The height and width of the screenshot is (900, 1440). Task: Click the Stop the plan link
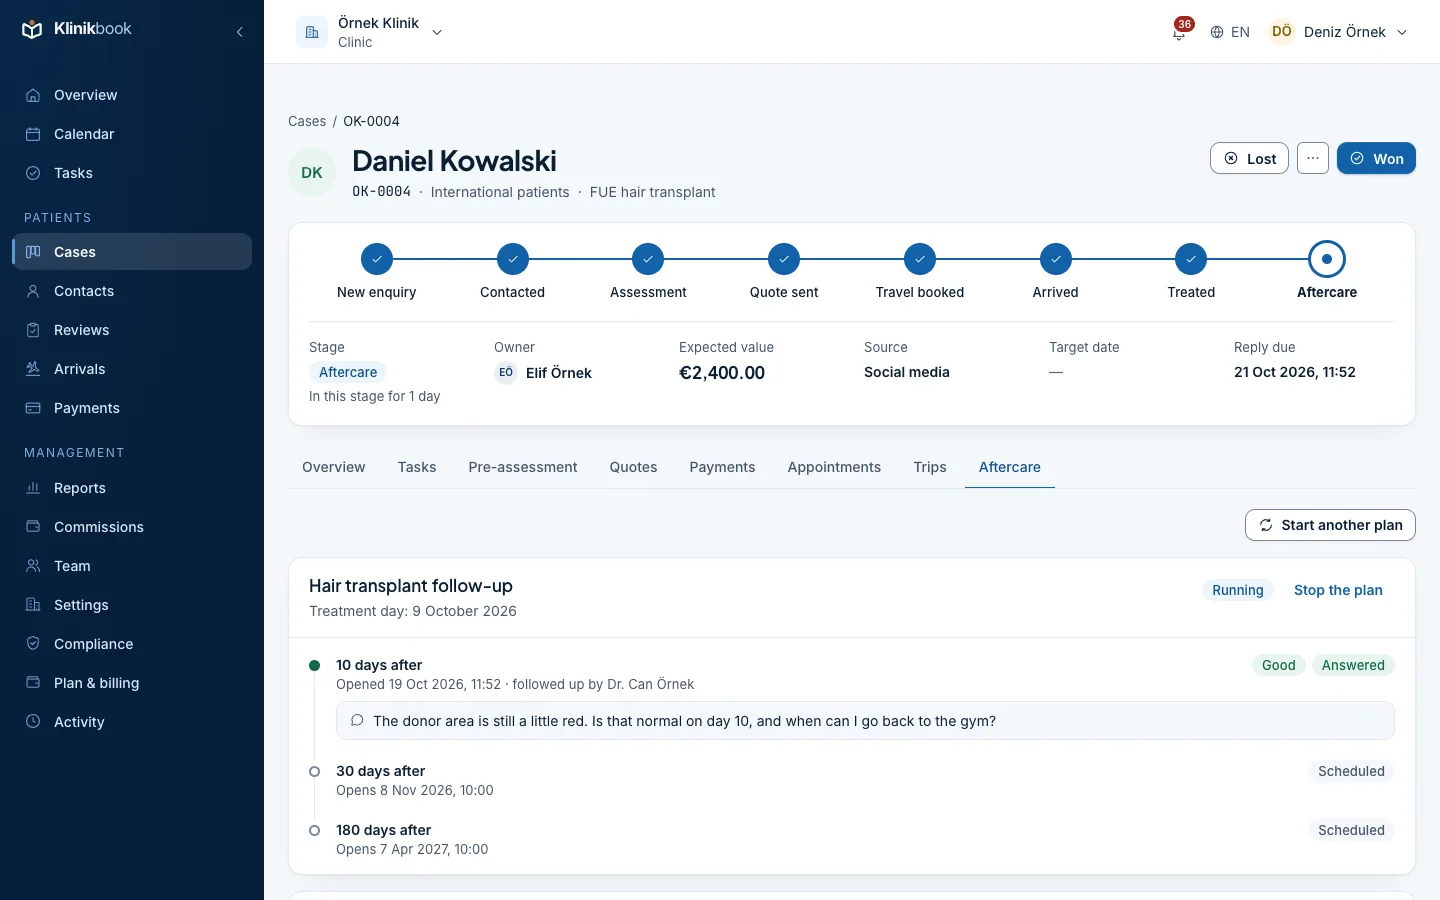point(1338,590)
